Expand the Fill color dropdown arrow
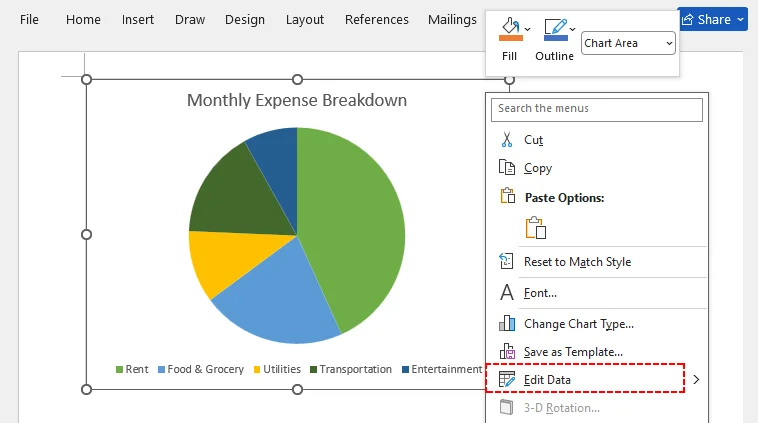Viewport: 758px width, 423px height. point(527,29)
